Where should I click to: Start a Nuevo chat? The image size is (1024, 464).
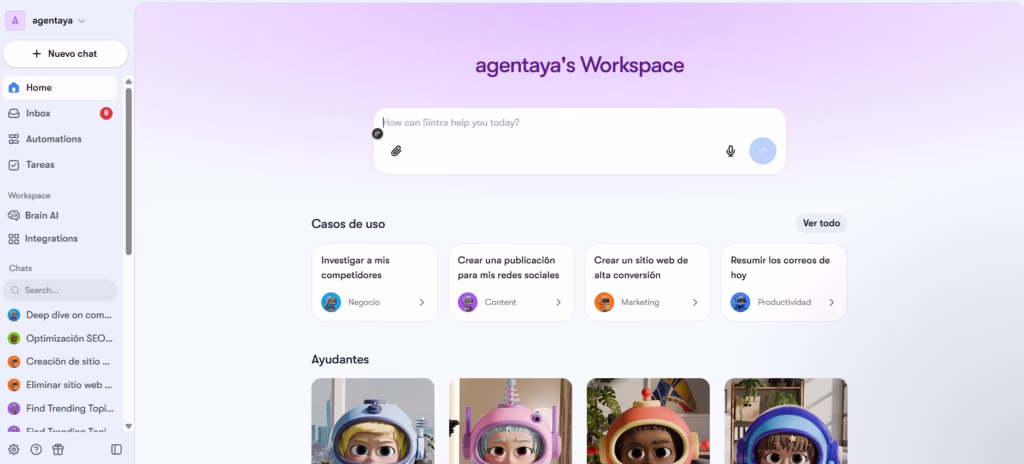[65, 54]
